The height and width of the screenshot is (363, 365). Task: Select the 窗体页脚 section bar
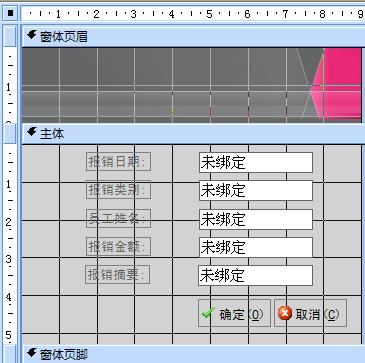[193, 354]
